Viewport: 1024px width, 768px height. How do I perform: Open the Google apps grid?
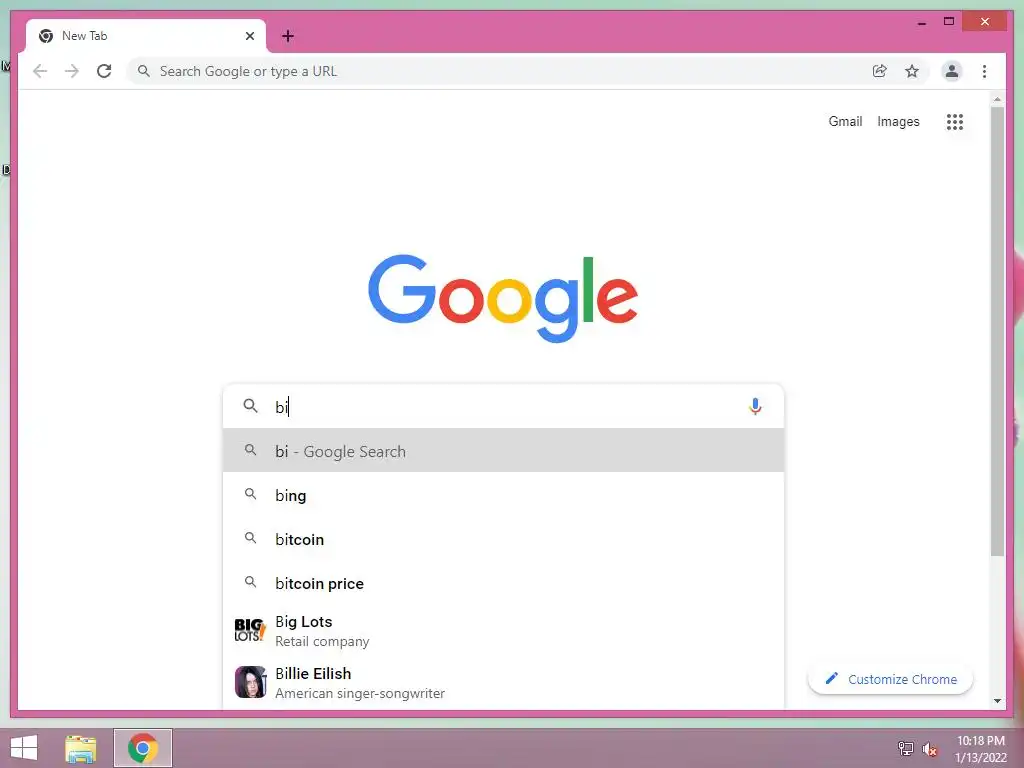[x=955, y=121]
